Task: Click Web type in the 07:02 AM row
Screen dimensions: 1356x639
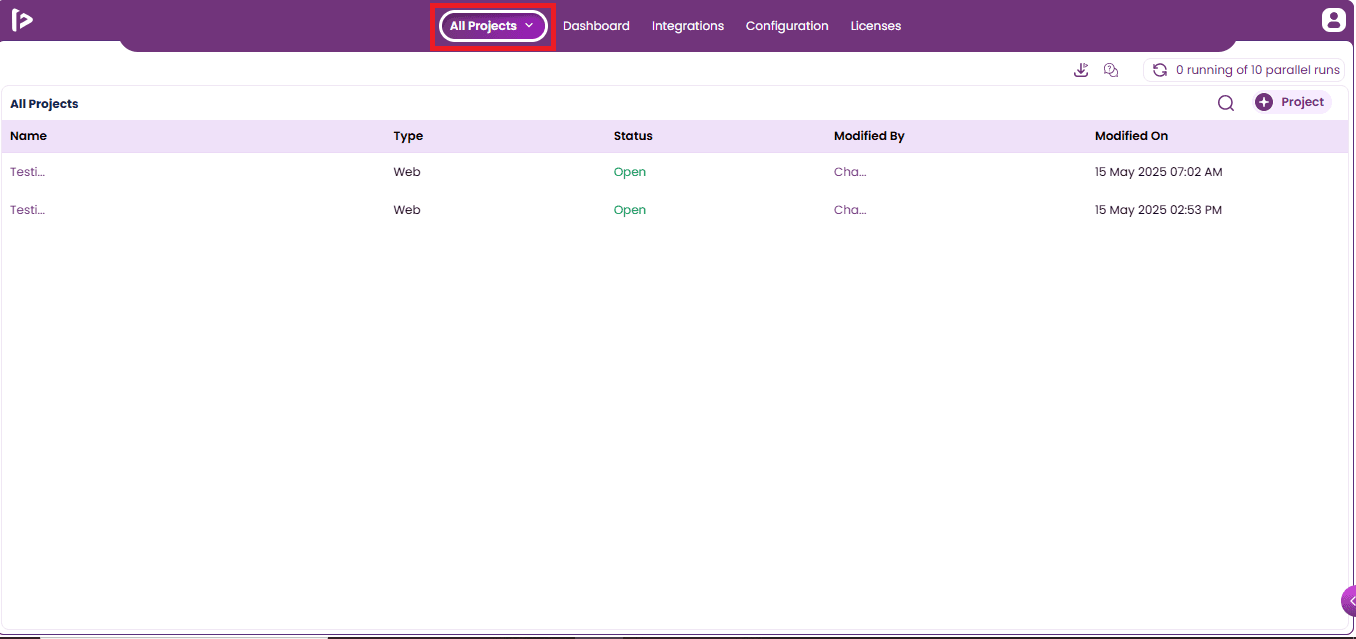Action: (x=407, y=172)
